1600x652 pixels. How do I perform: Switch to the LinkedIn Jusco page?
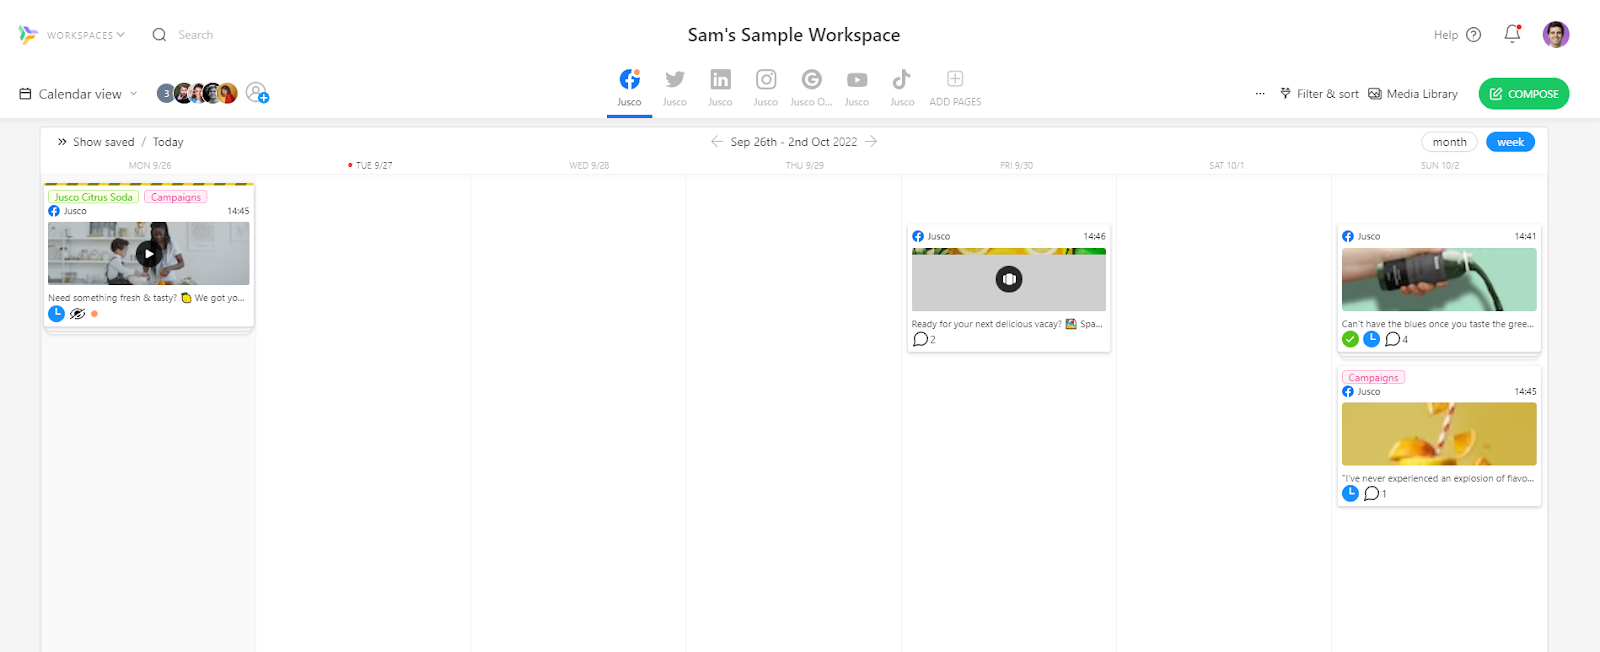[x=720, y=88]
